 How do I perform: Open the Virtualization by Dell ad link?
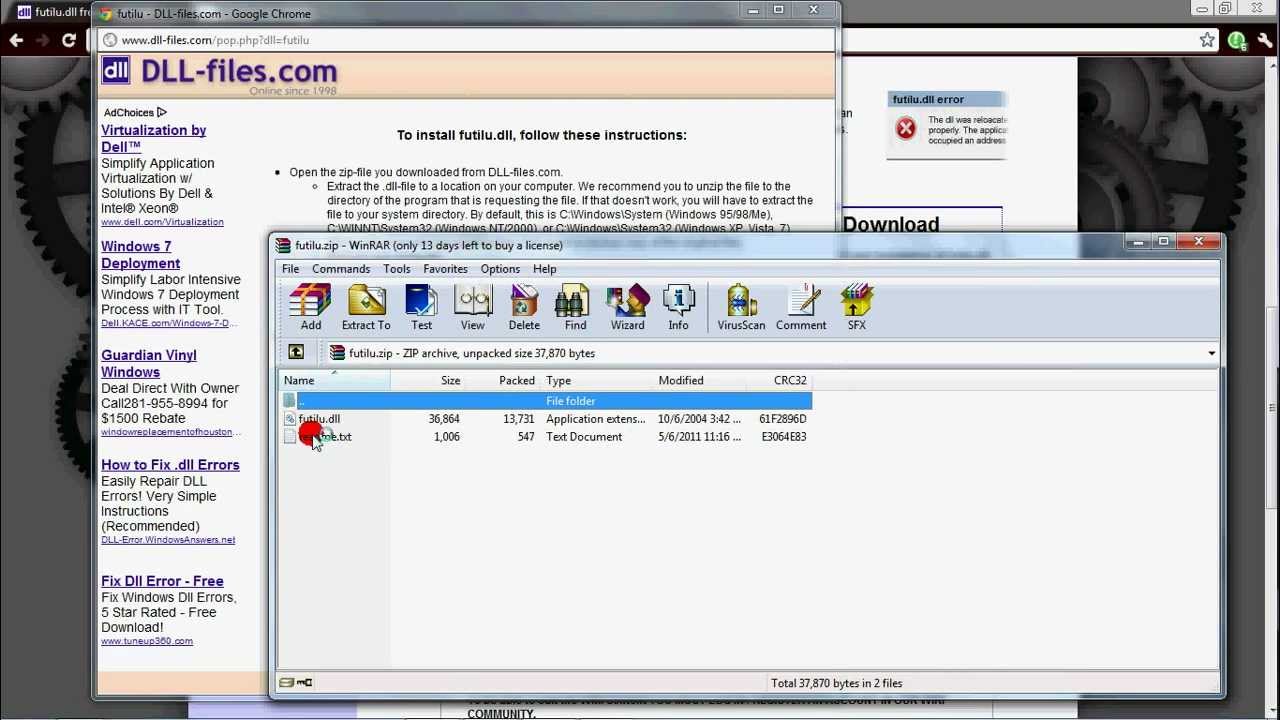tap(153, 138)
